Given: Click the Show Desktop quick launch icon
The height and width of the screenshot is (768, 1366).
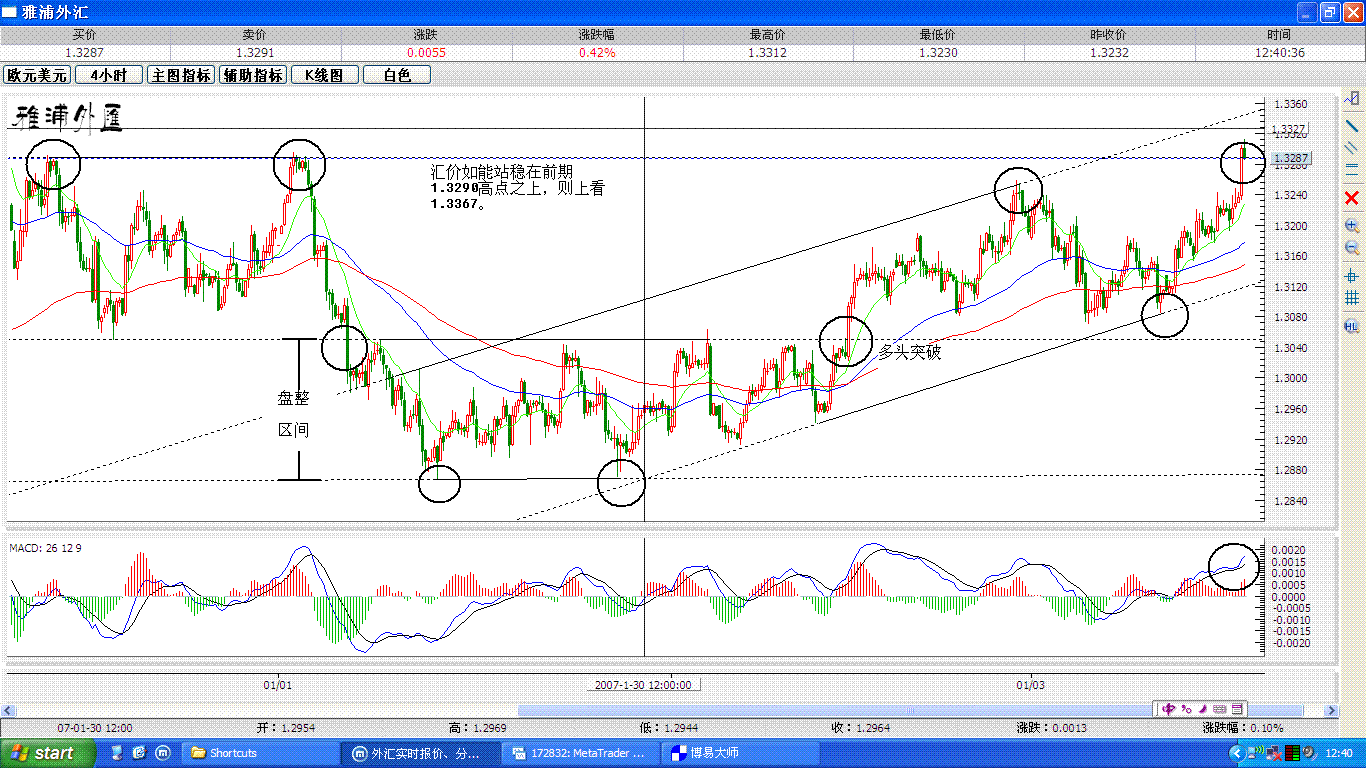Looking at the screenshot, I should [118, 752].
